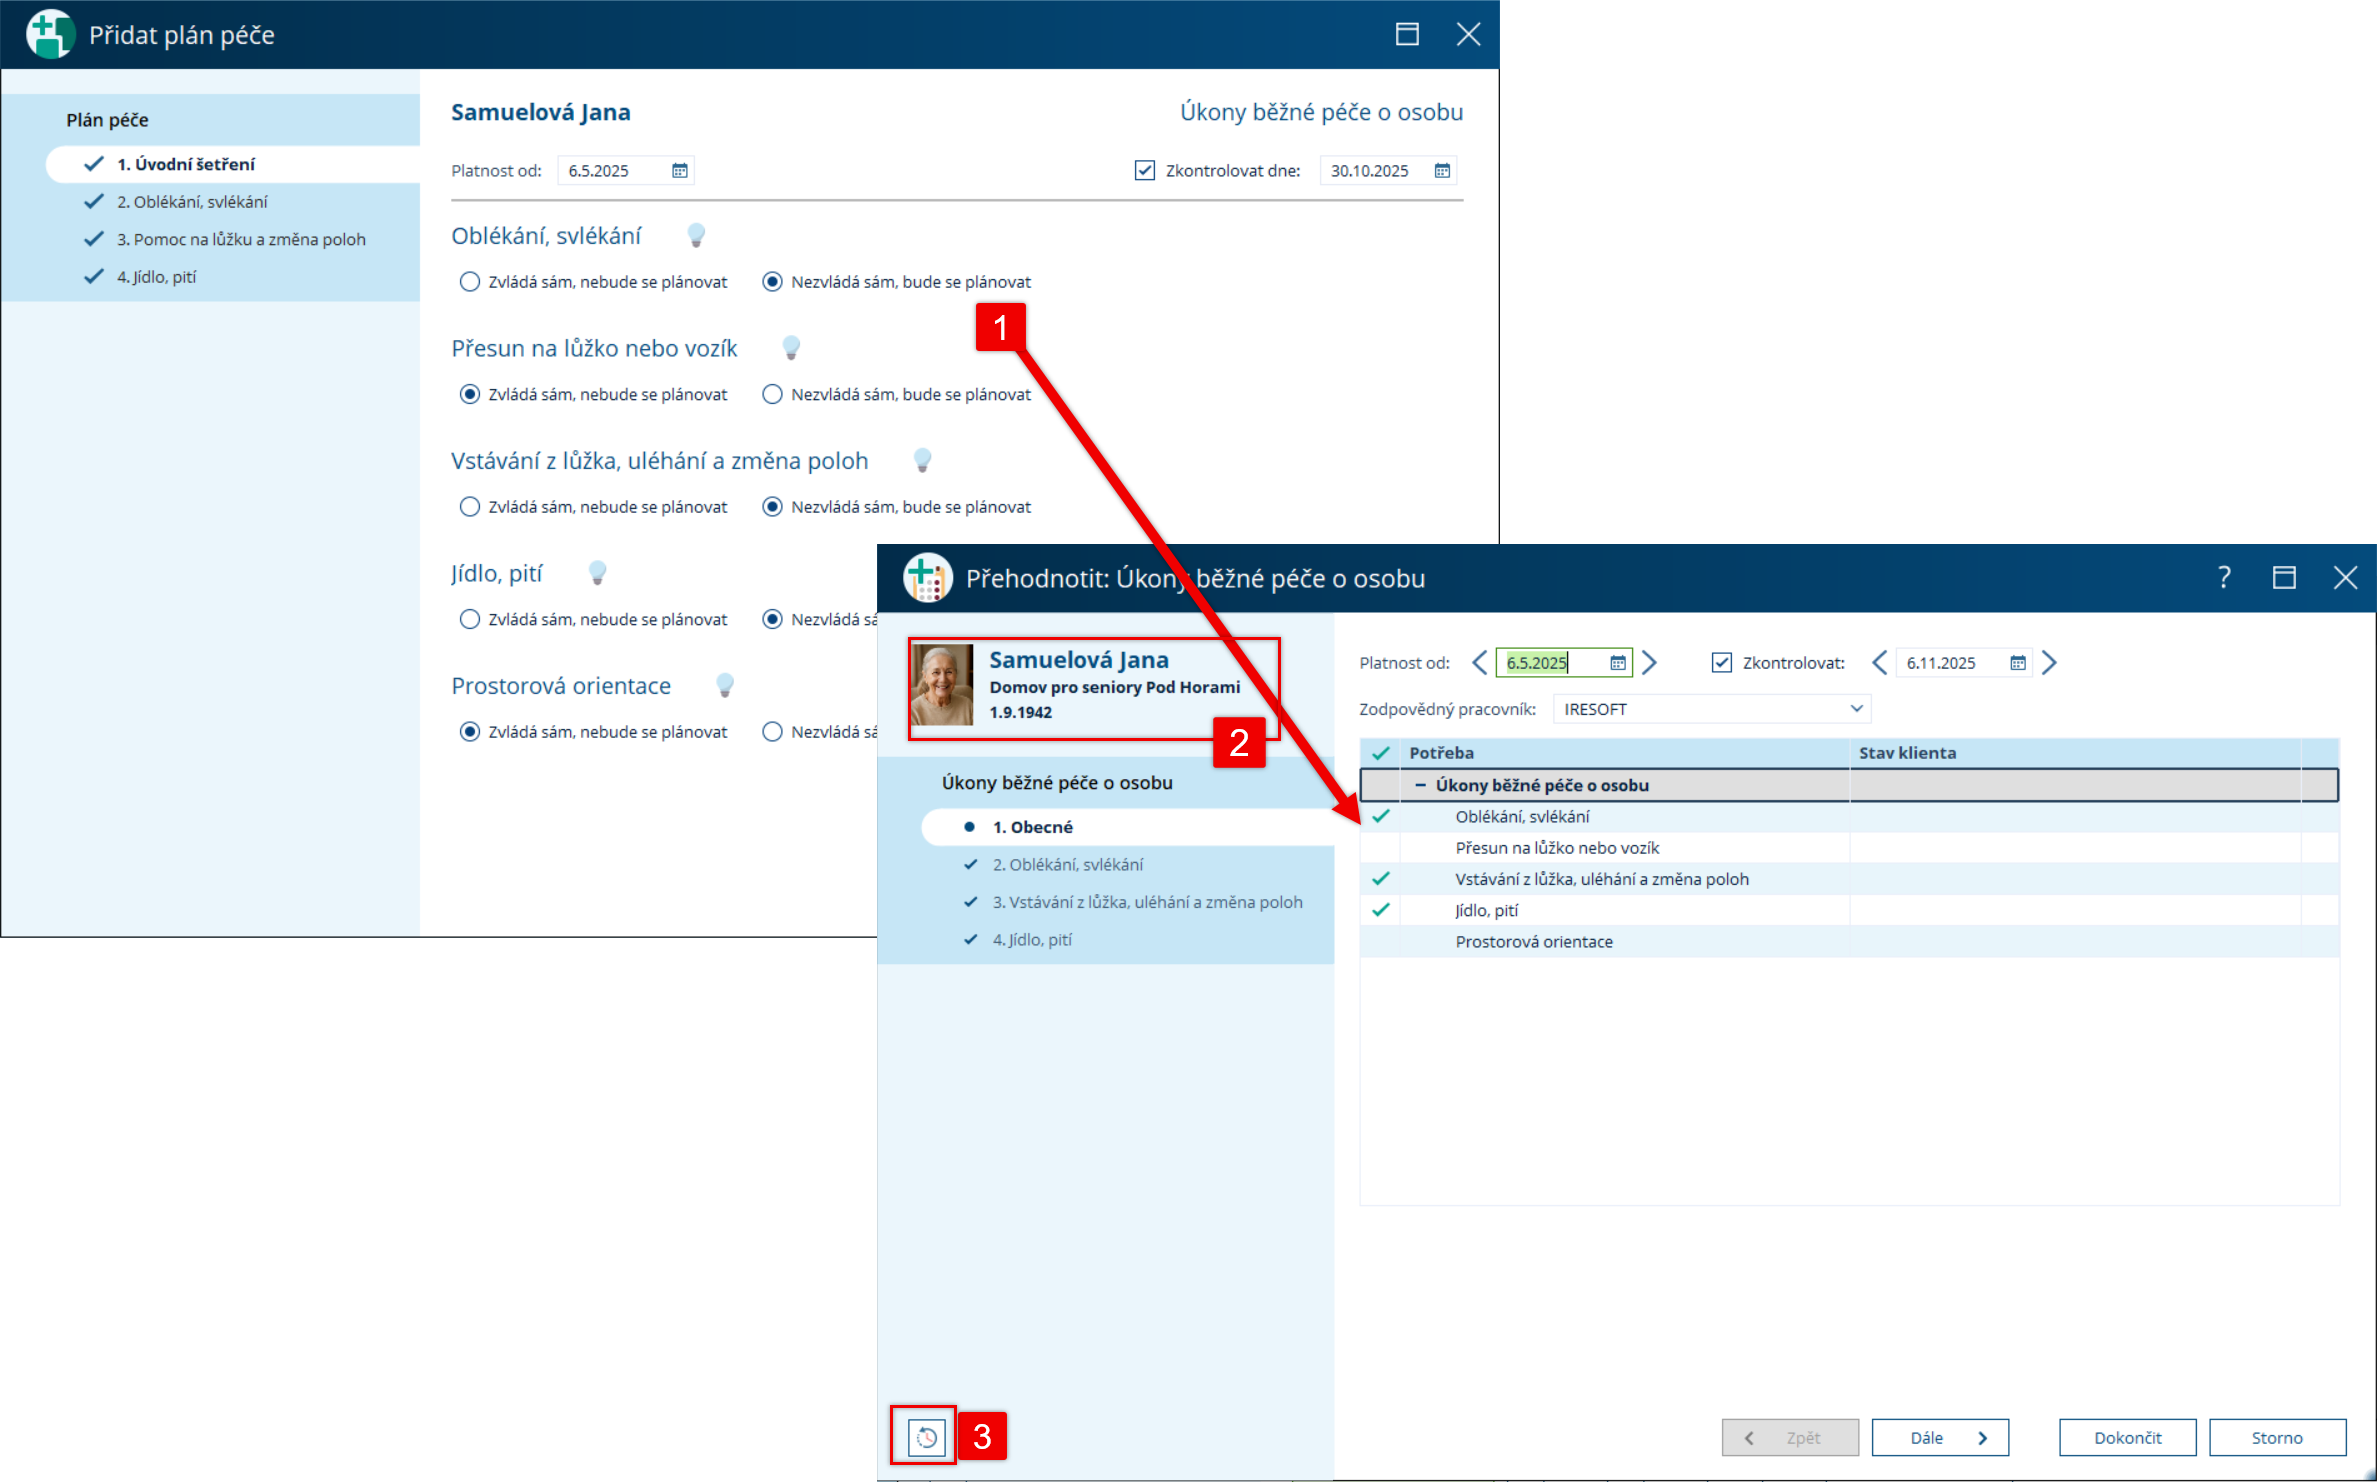Viewport: 2377px width, 1482px height.
Task: Open calendar picker for Zkontrolovat 6.11.2025
Action: pyautogui.click(x=2017, y=663)
